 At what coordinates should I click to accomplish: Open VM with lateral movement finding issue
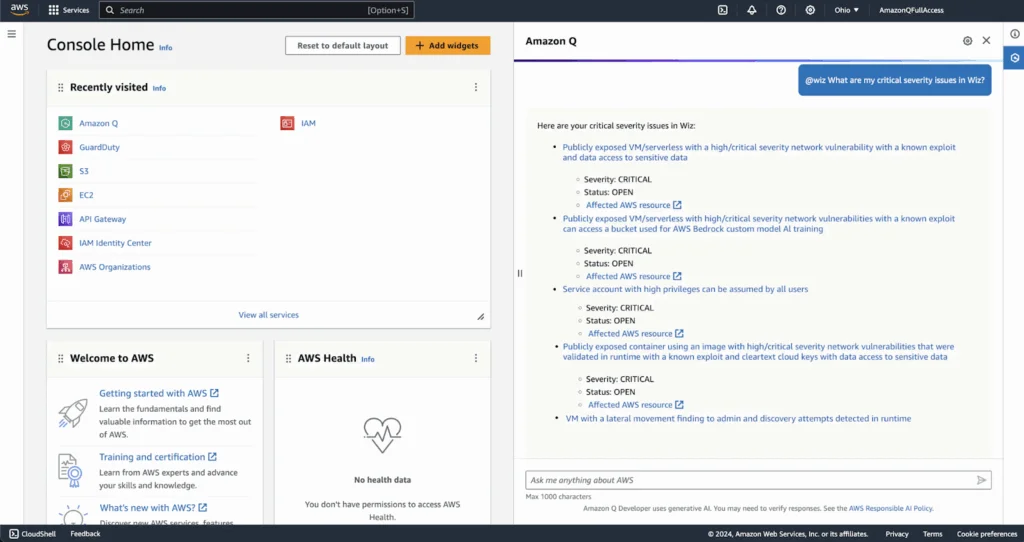[x=738, y=419]
